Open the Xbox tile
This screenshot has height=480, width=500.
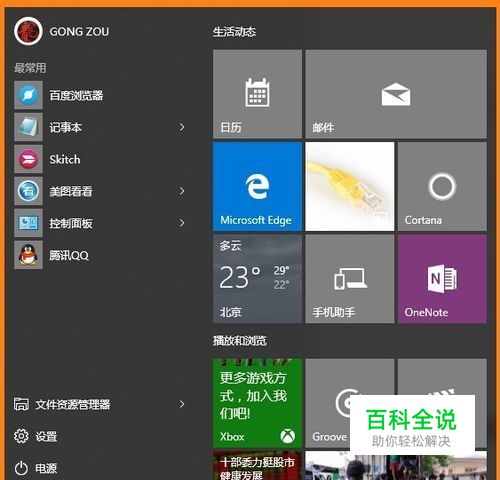[257, 403]
